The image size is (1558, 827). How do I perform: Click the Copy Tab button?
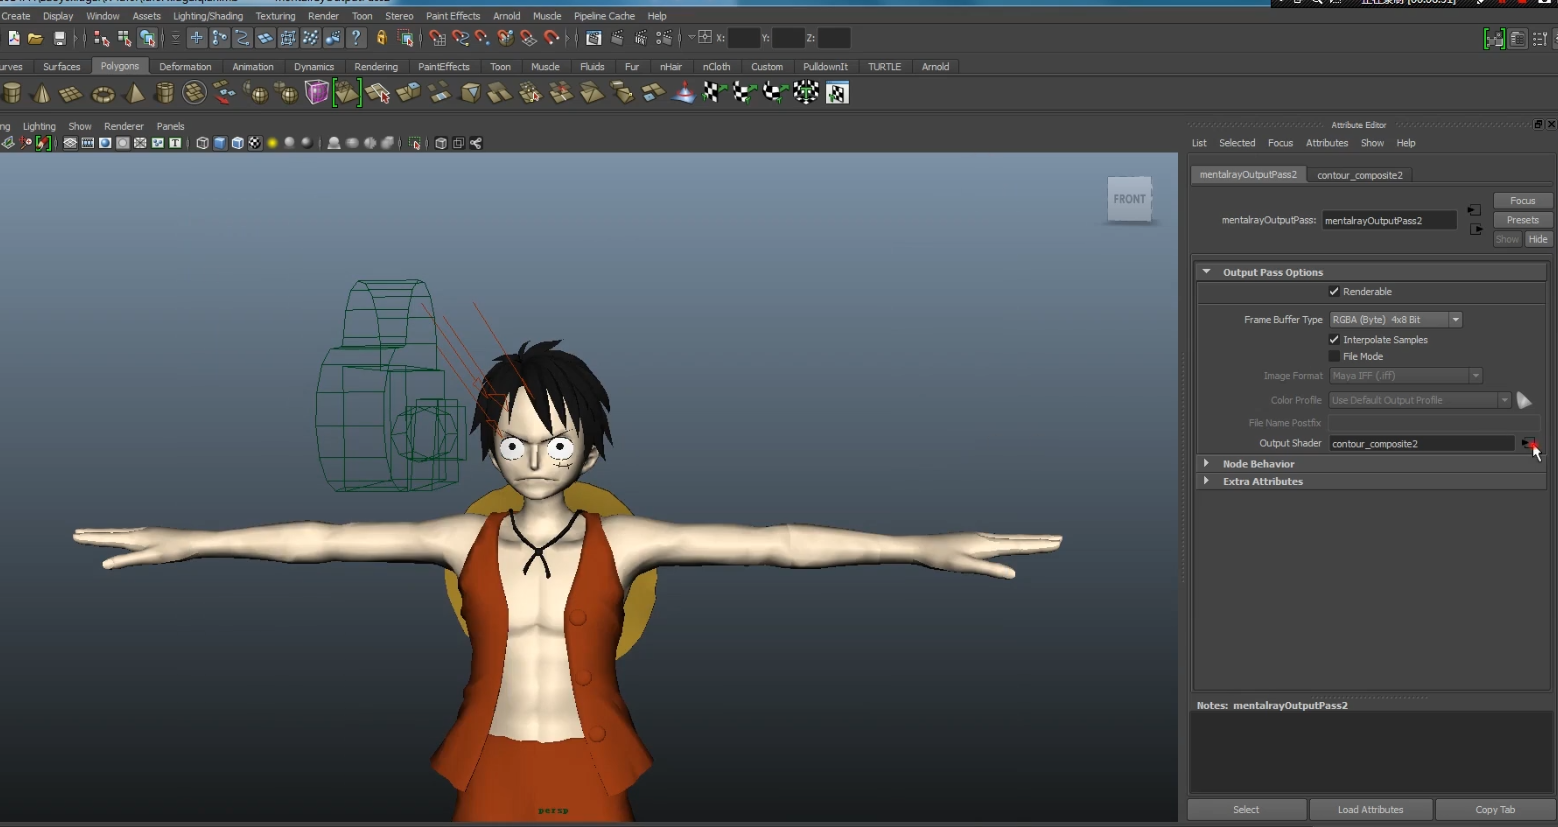pos(1495,810)
